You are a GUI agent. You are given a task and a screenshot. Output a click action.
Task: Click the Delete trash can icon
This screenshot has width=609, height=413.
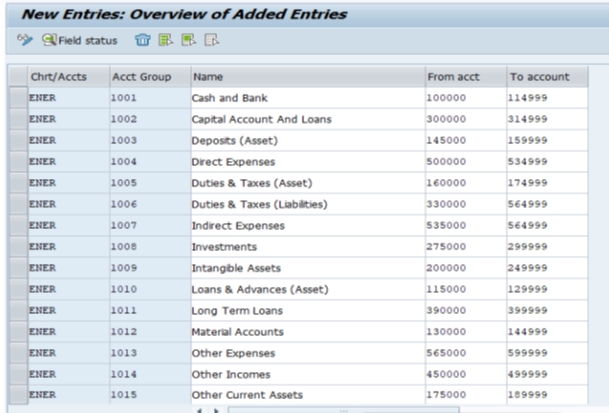[143, 40]
